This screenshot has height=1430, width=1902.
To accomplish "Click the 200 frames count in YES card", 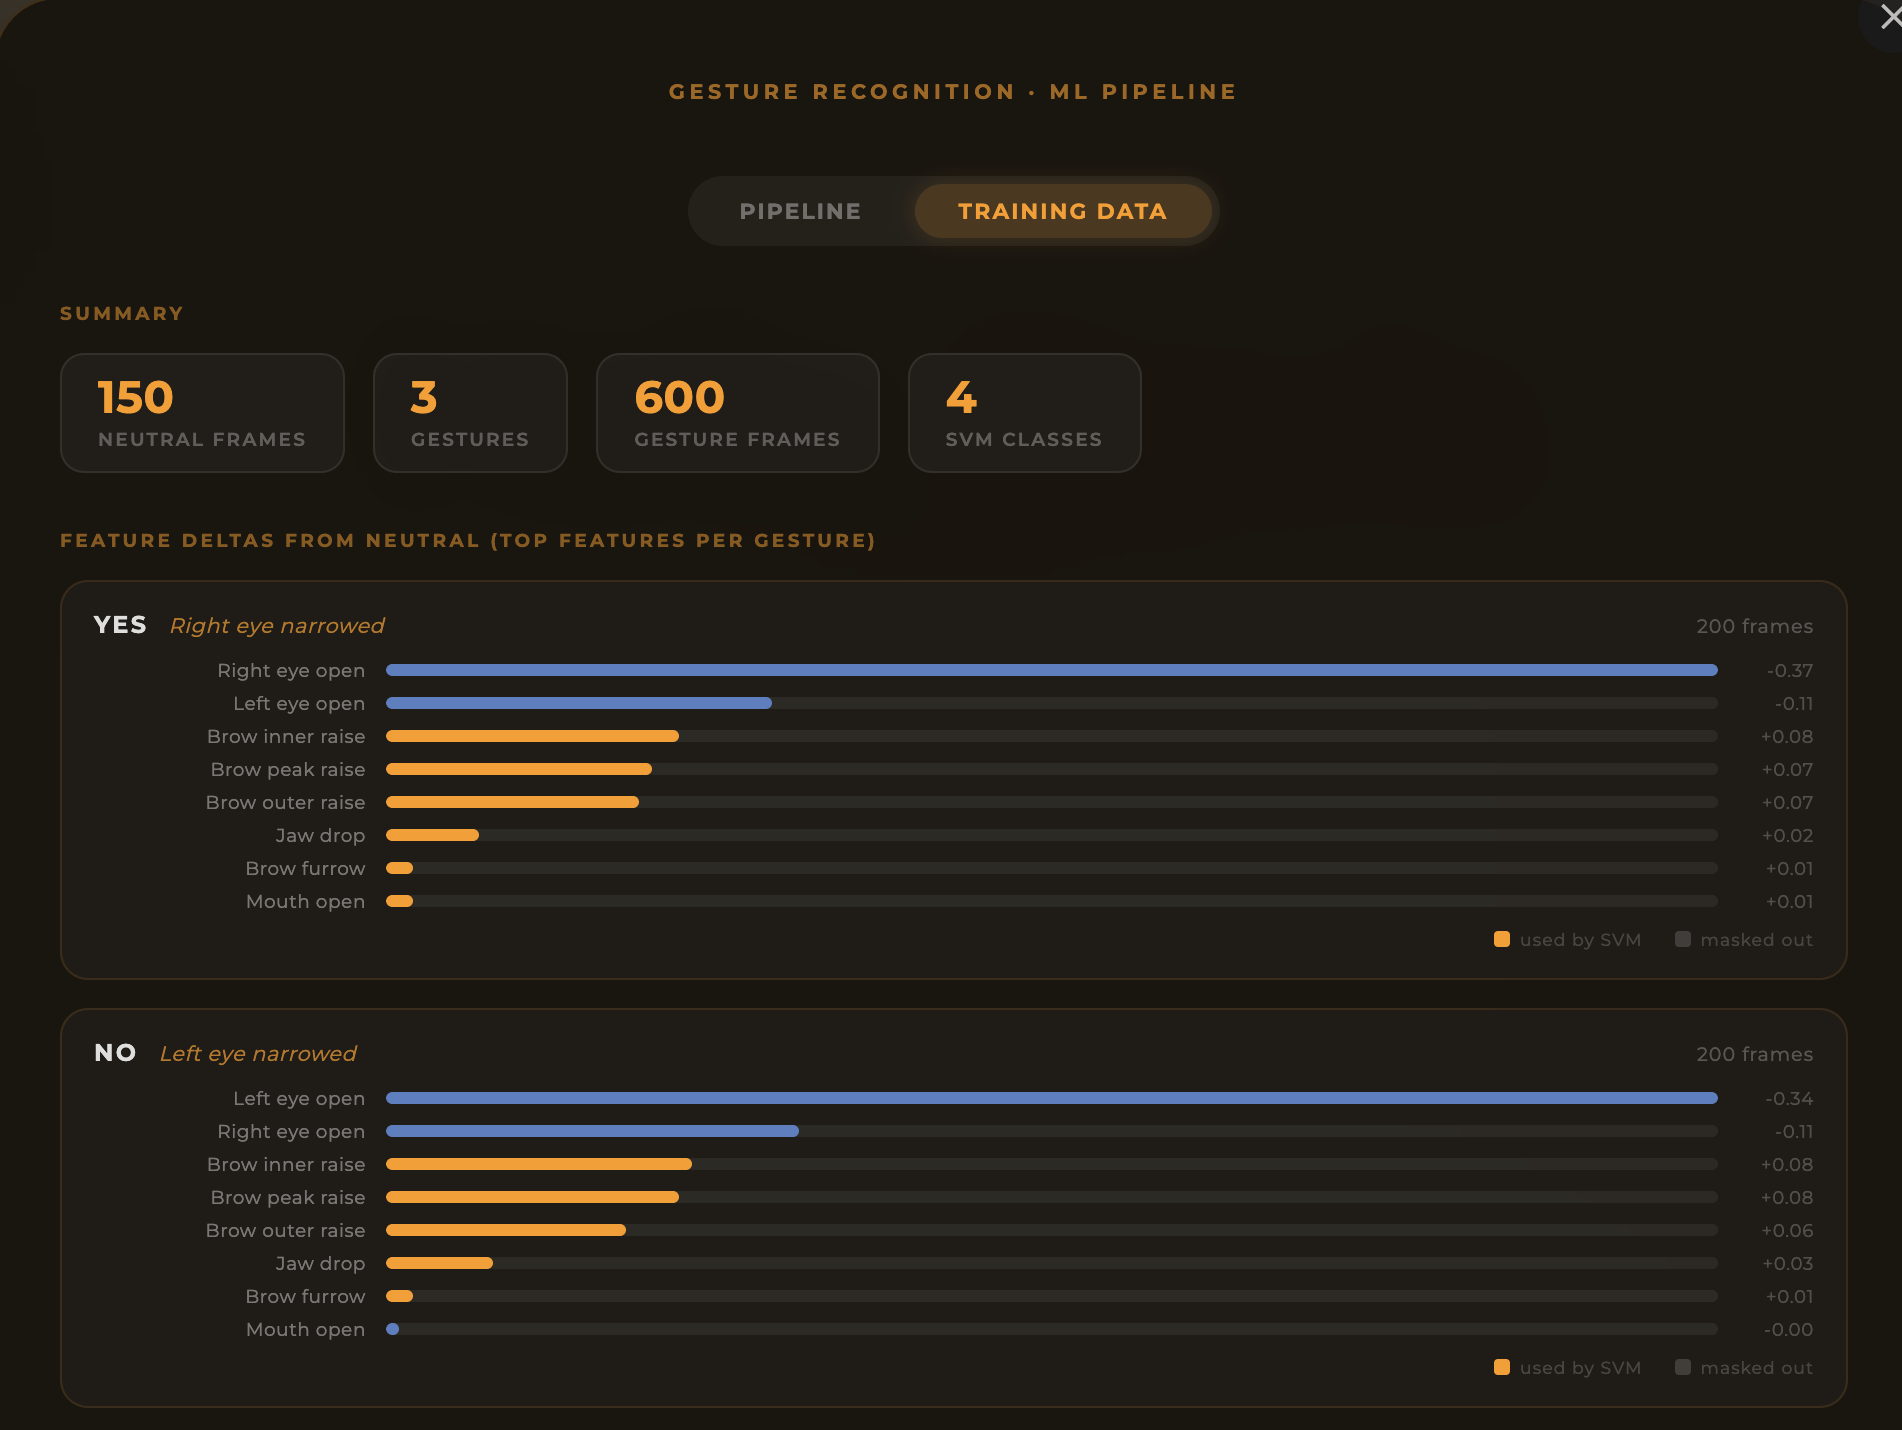I will [1754, 626].
